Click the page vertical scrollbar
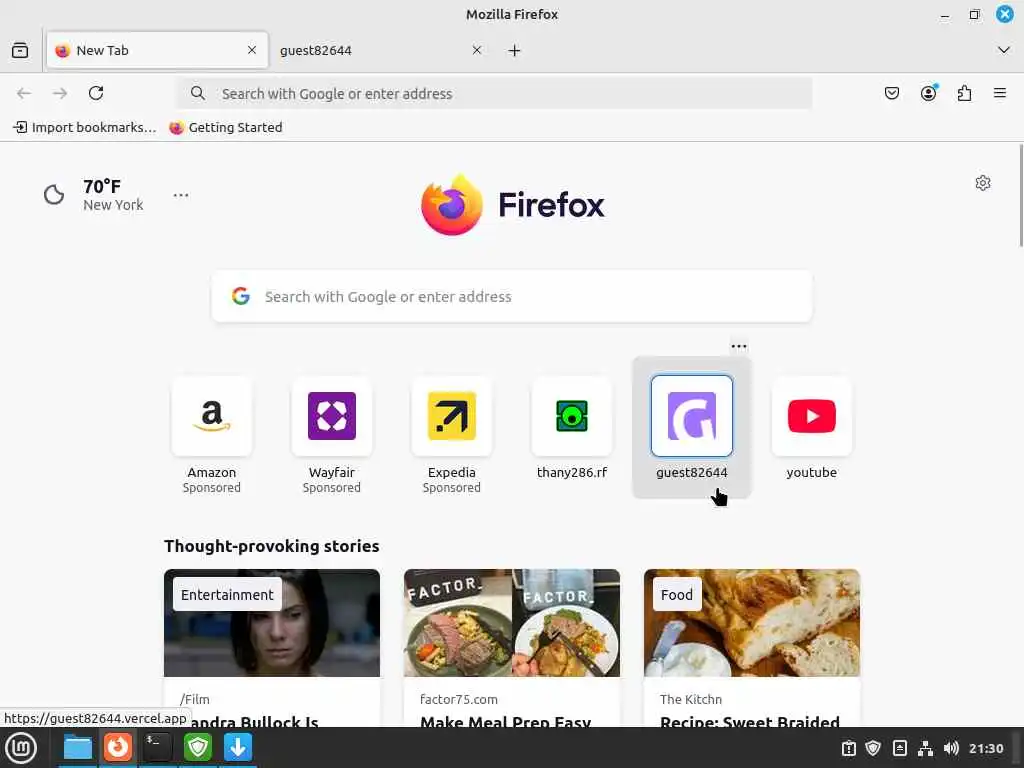 (1020, 196)
